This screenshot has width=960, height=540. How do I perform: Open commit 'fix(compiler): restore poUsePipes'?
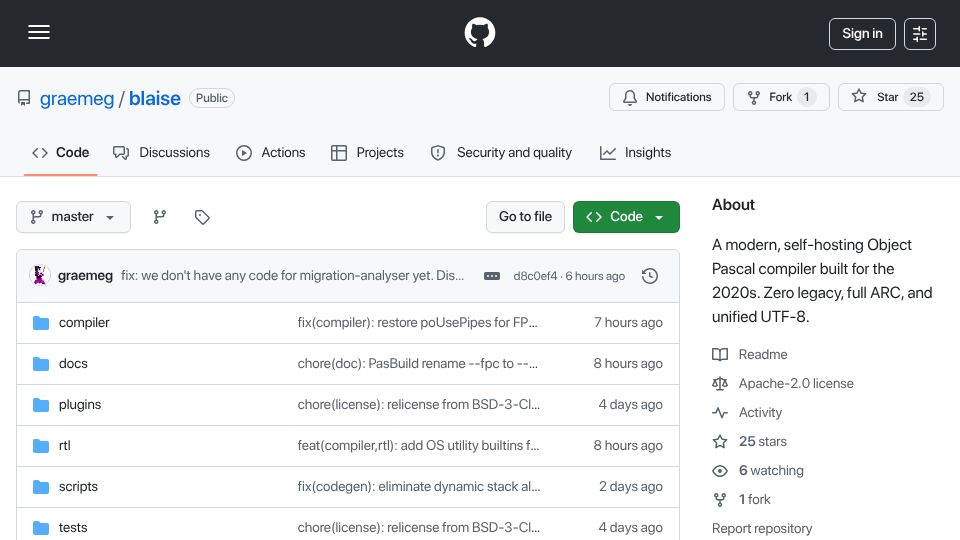pos(418,323)
